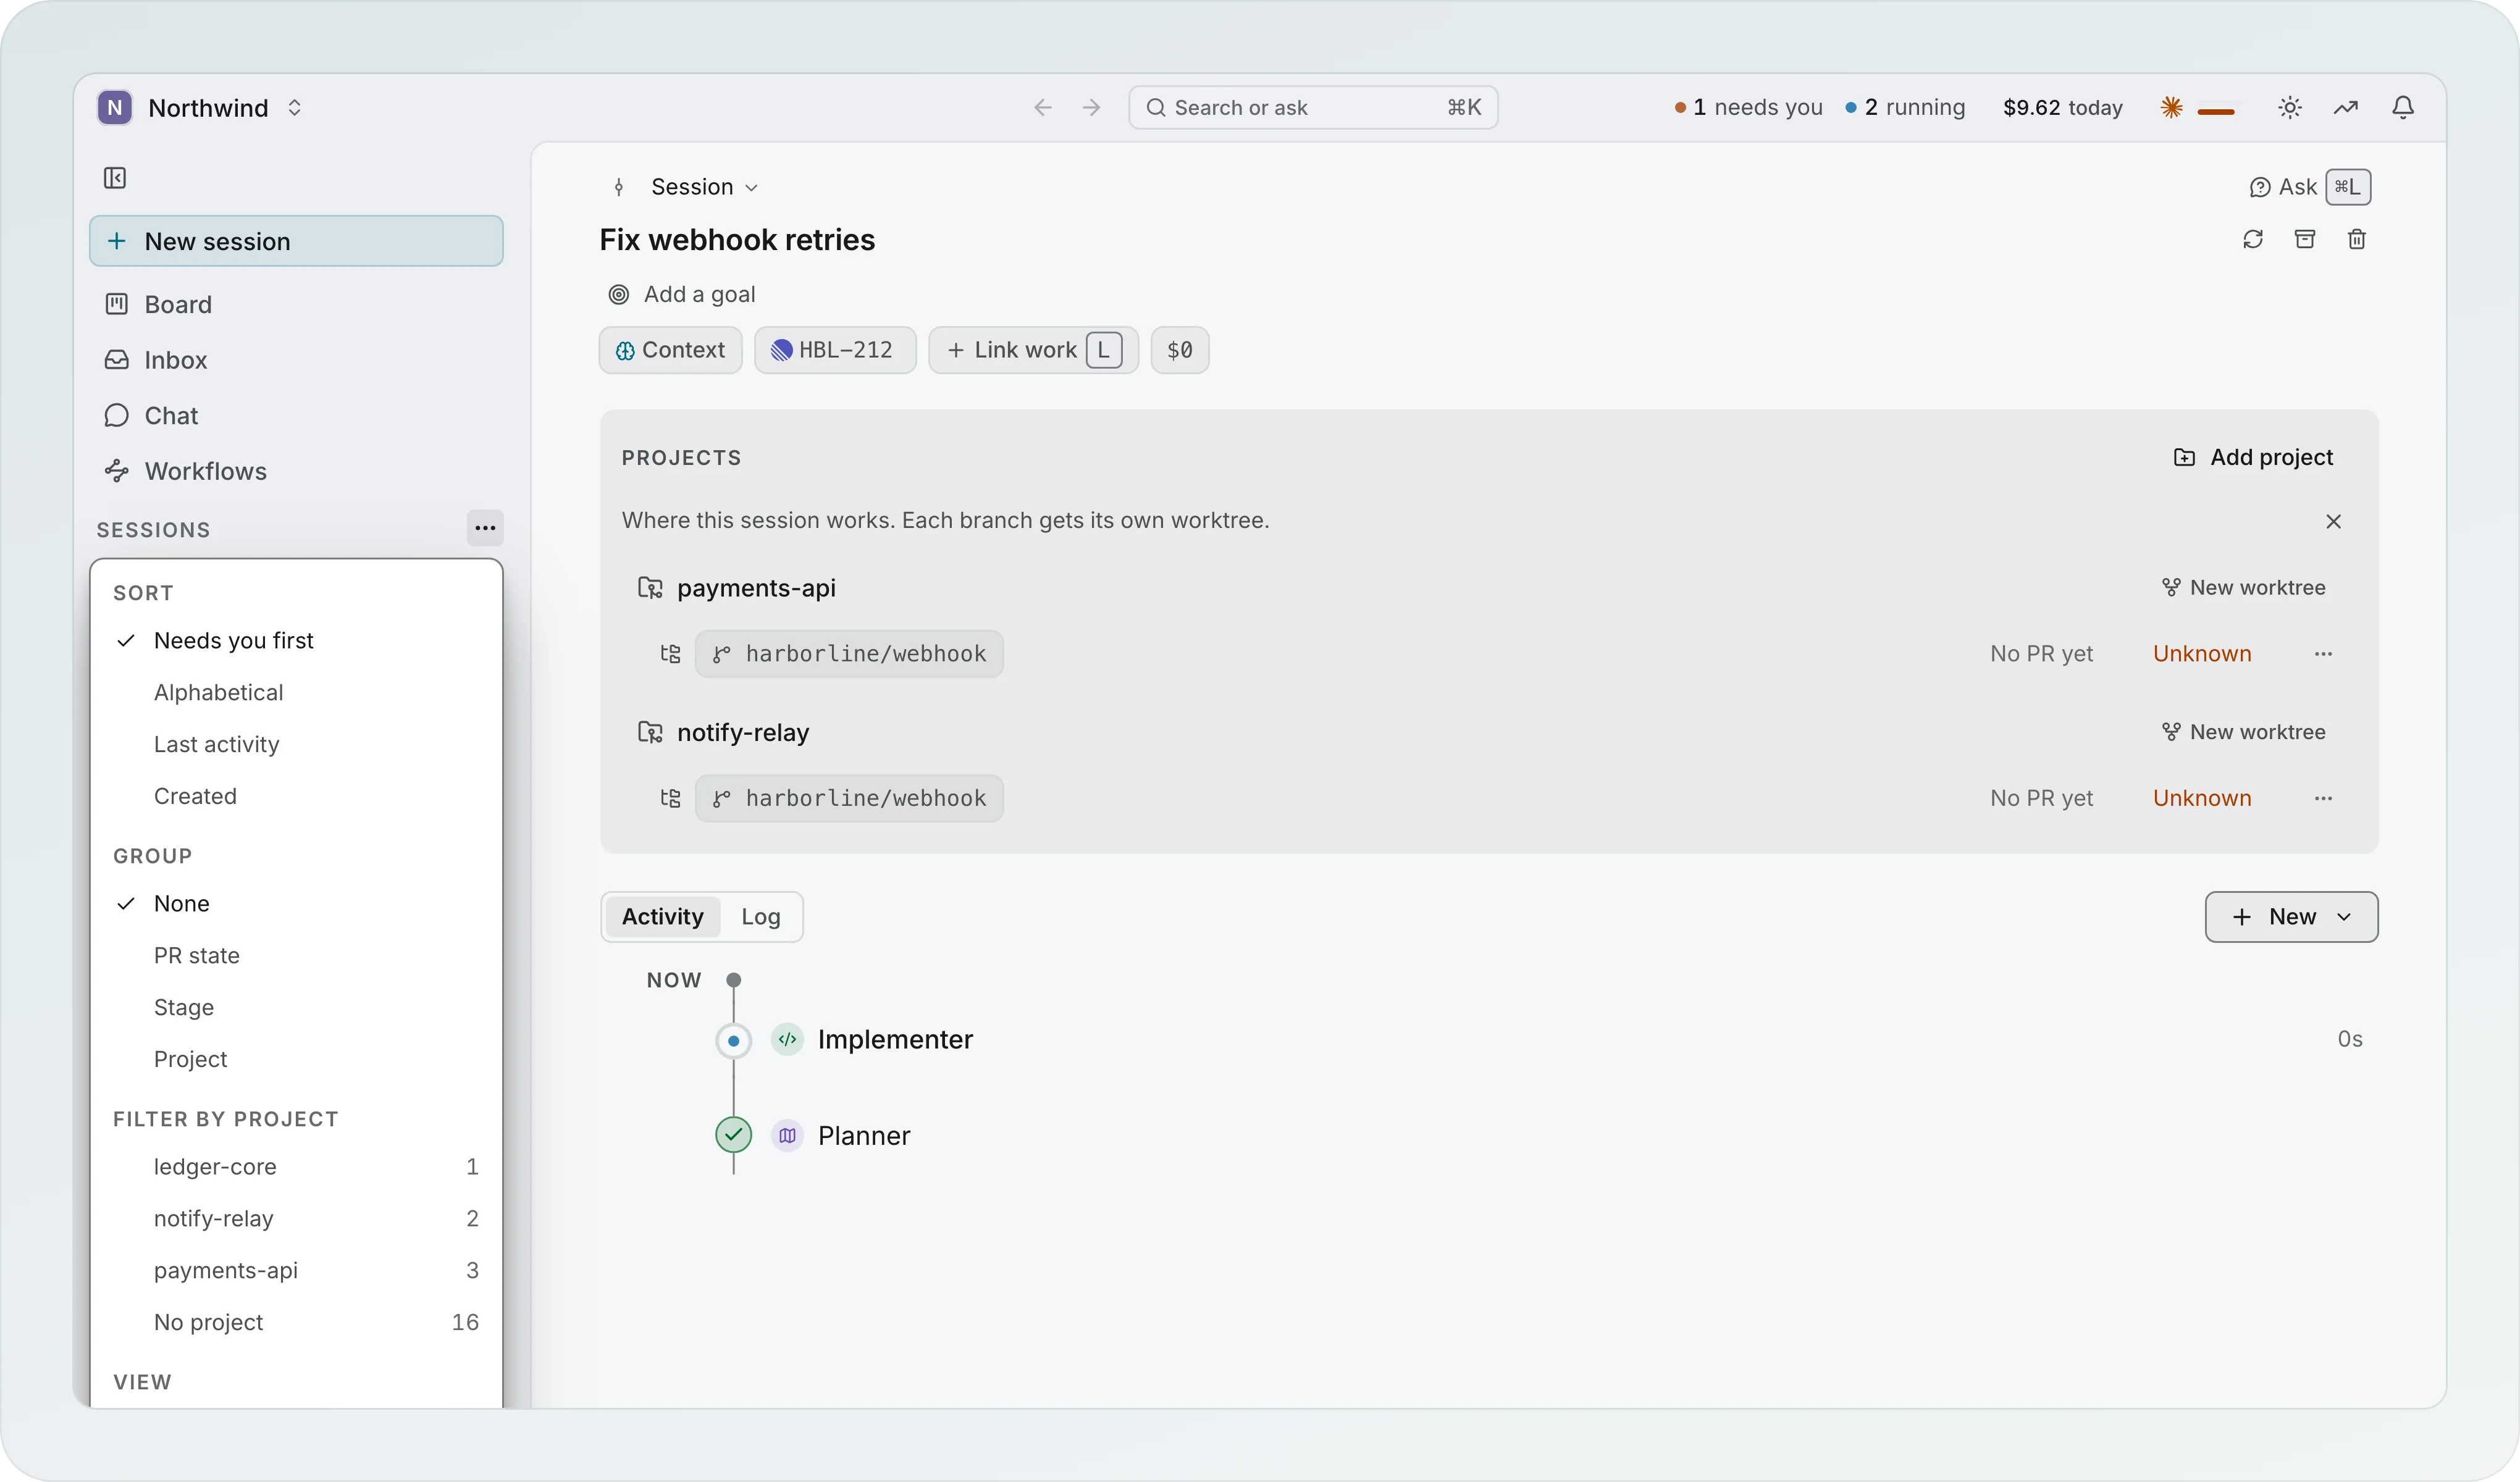Switch to the Log tab
Viewport: 2520px width, 1482px height.
(x=761, y=916)
